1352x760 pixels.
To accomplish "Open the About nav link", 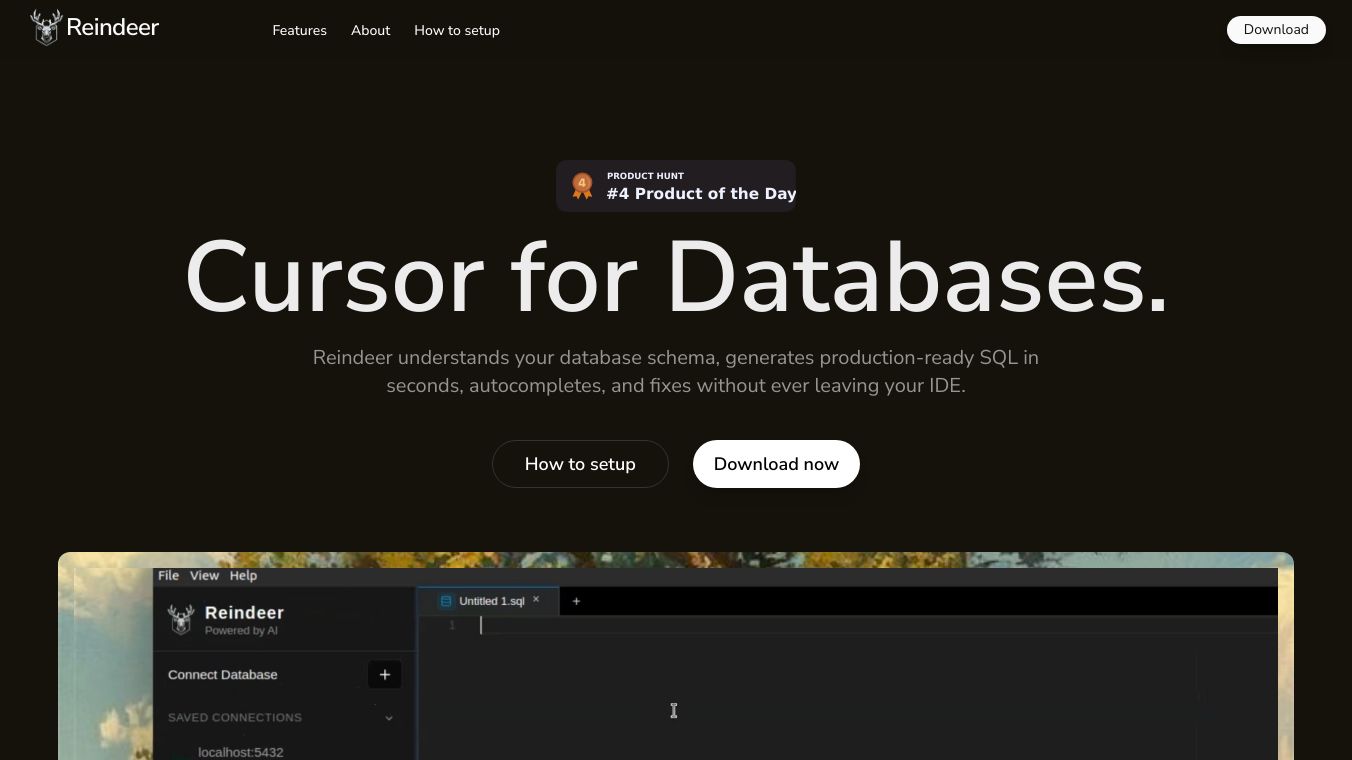I will click(371, 30).
